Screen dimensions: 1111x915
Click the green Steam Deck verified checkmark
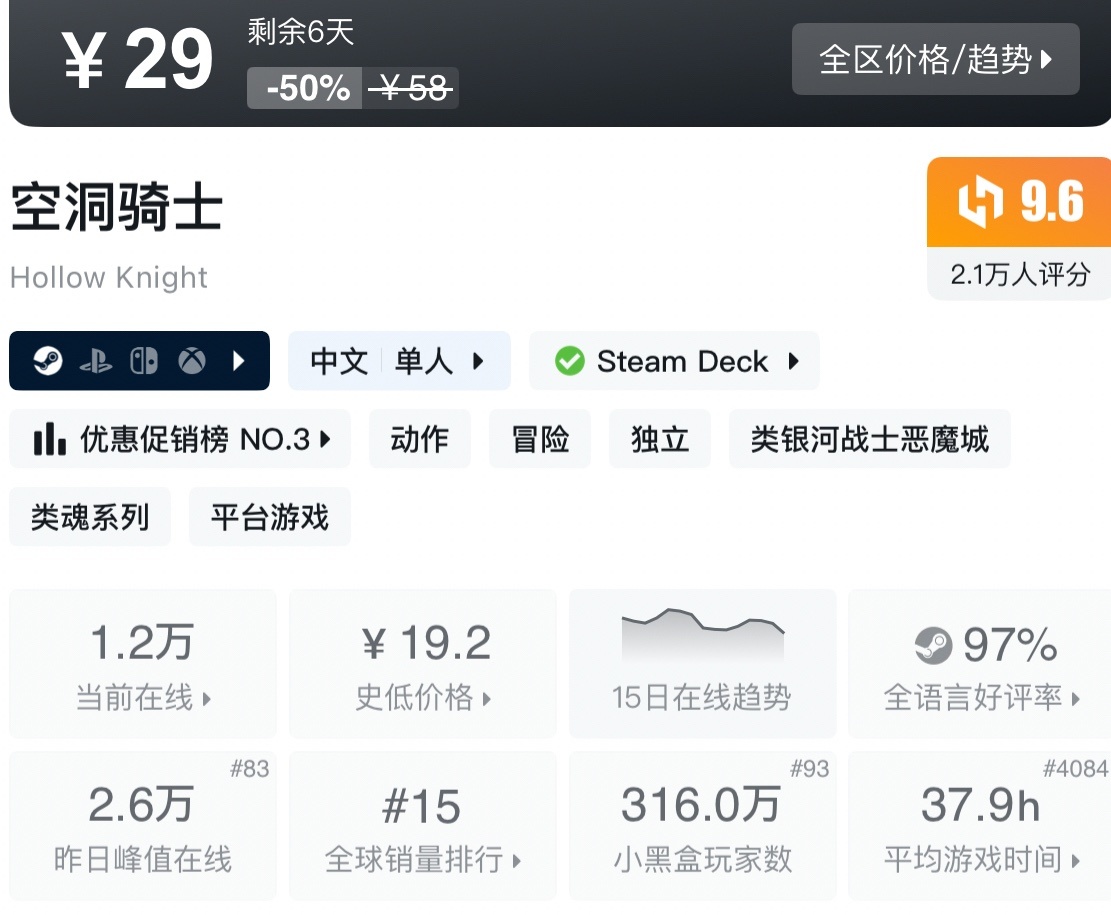[x=570, y=361]
